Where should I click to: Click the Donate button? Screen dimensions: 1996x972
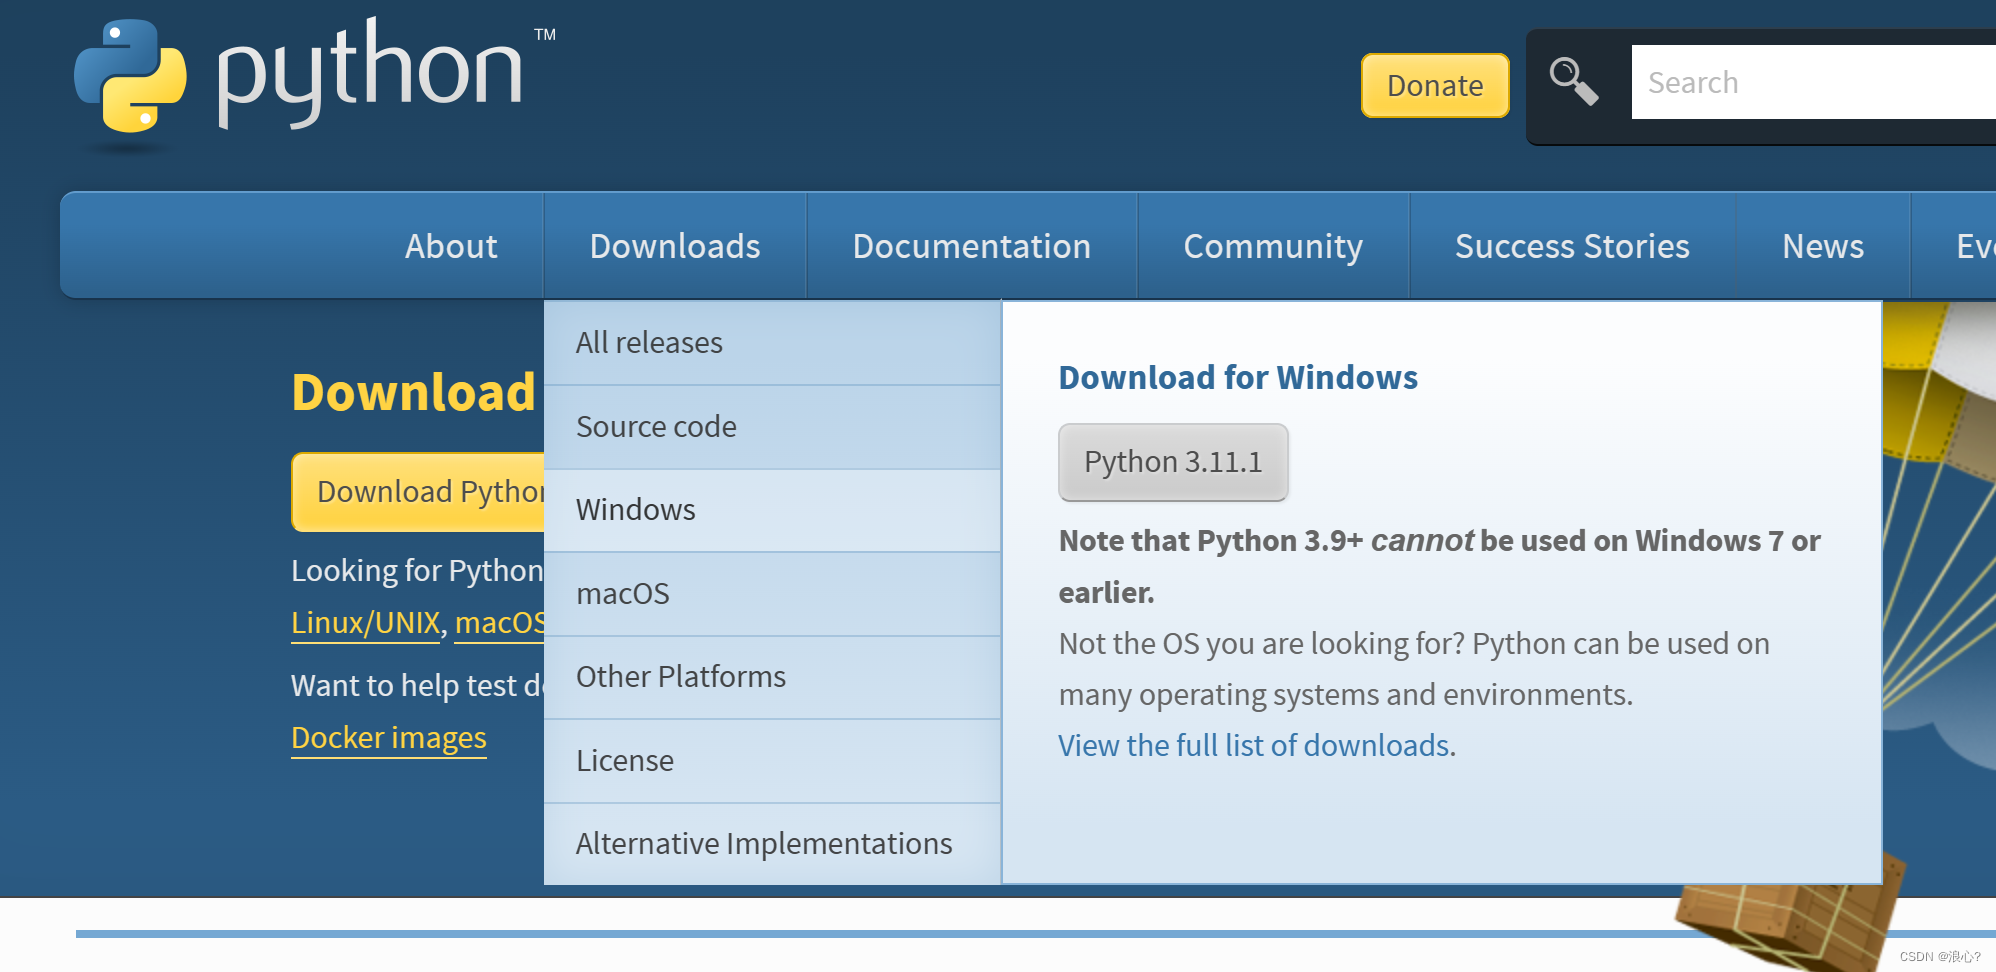[1435, 85]
